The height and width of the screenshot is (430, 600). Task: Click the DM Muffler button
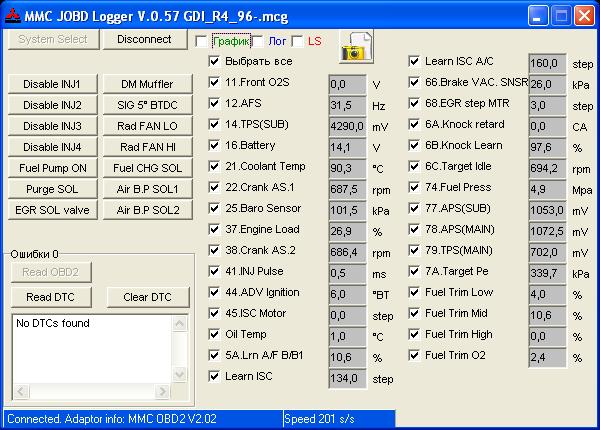(147, 84)
